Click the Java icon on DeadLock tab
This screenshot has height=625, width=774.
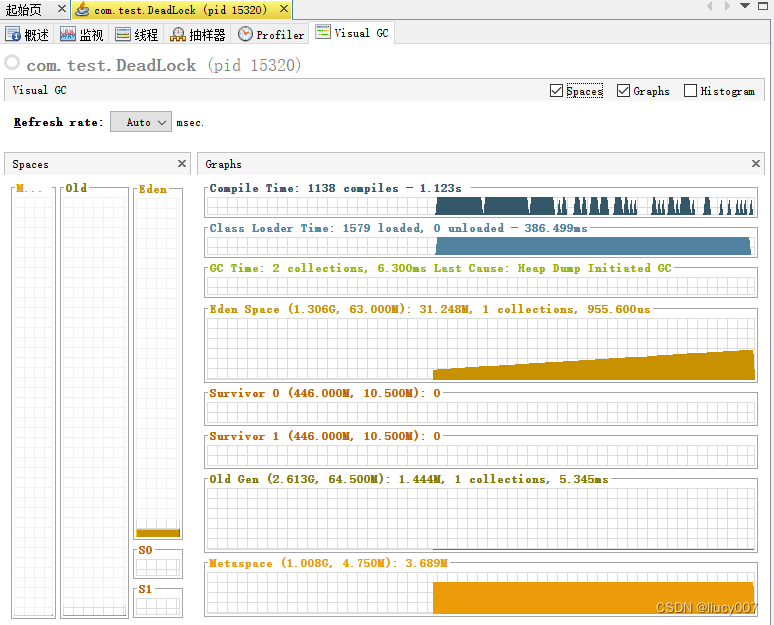pos(83,9)
